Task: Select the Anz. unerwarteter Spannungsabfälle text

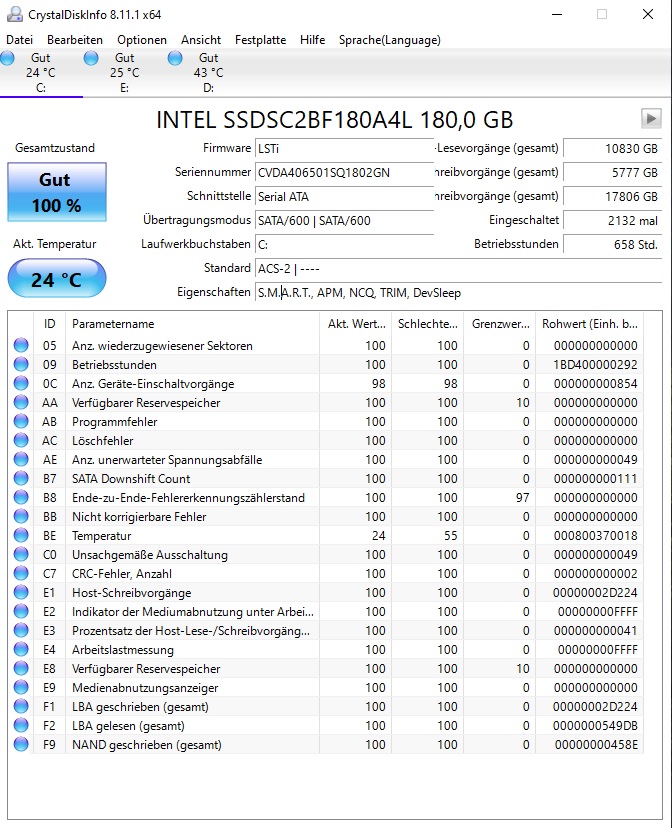Action: tap(167, 460)
